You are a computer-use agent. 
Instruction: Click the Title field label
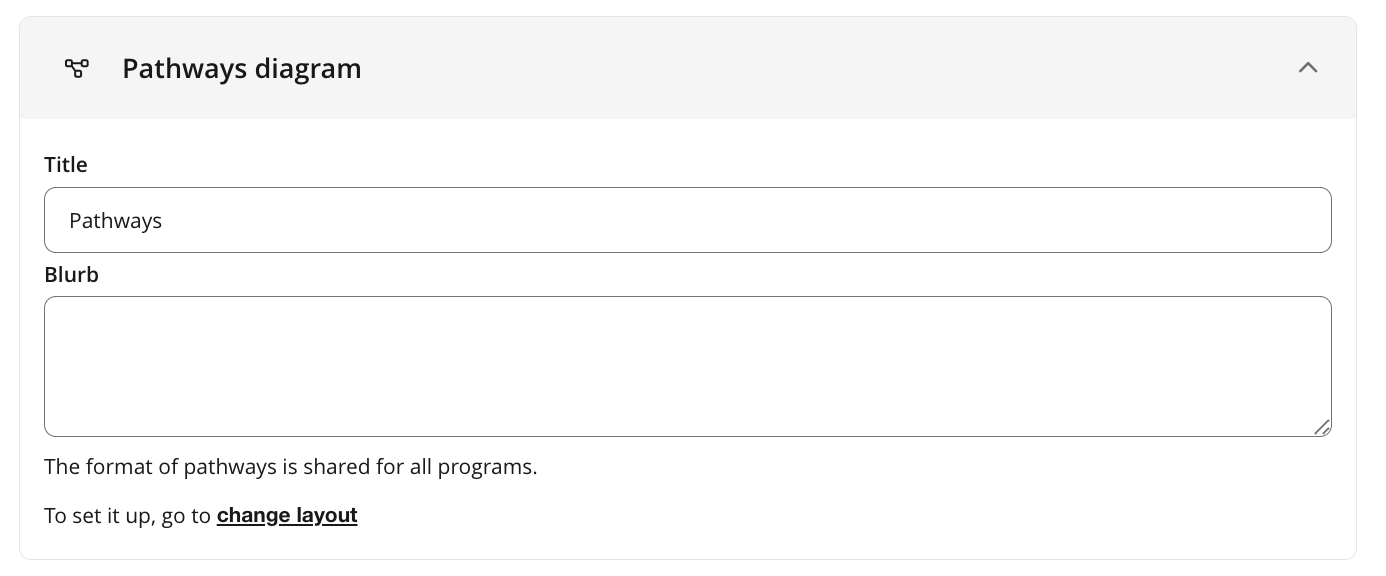(66, 165)
